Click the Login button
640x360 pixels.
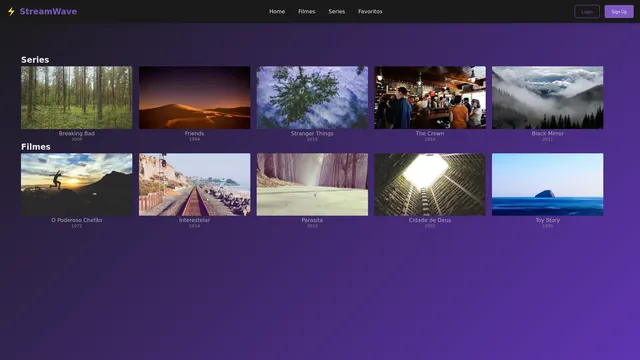[587, 11]
